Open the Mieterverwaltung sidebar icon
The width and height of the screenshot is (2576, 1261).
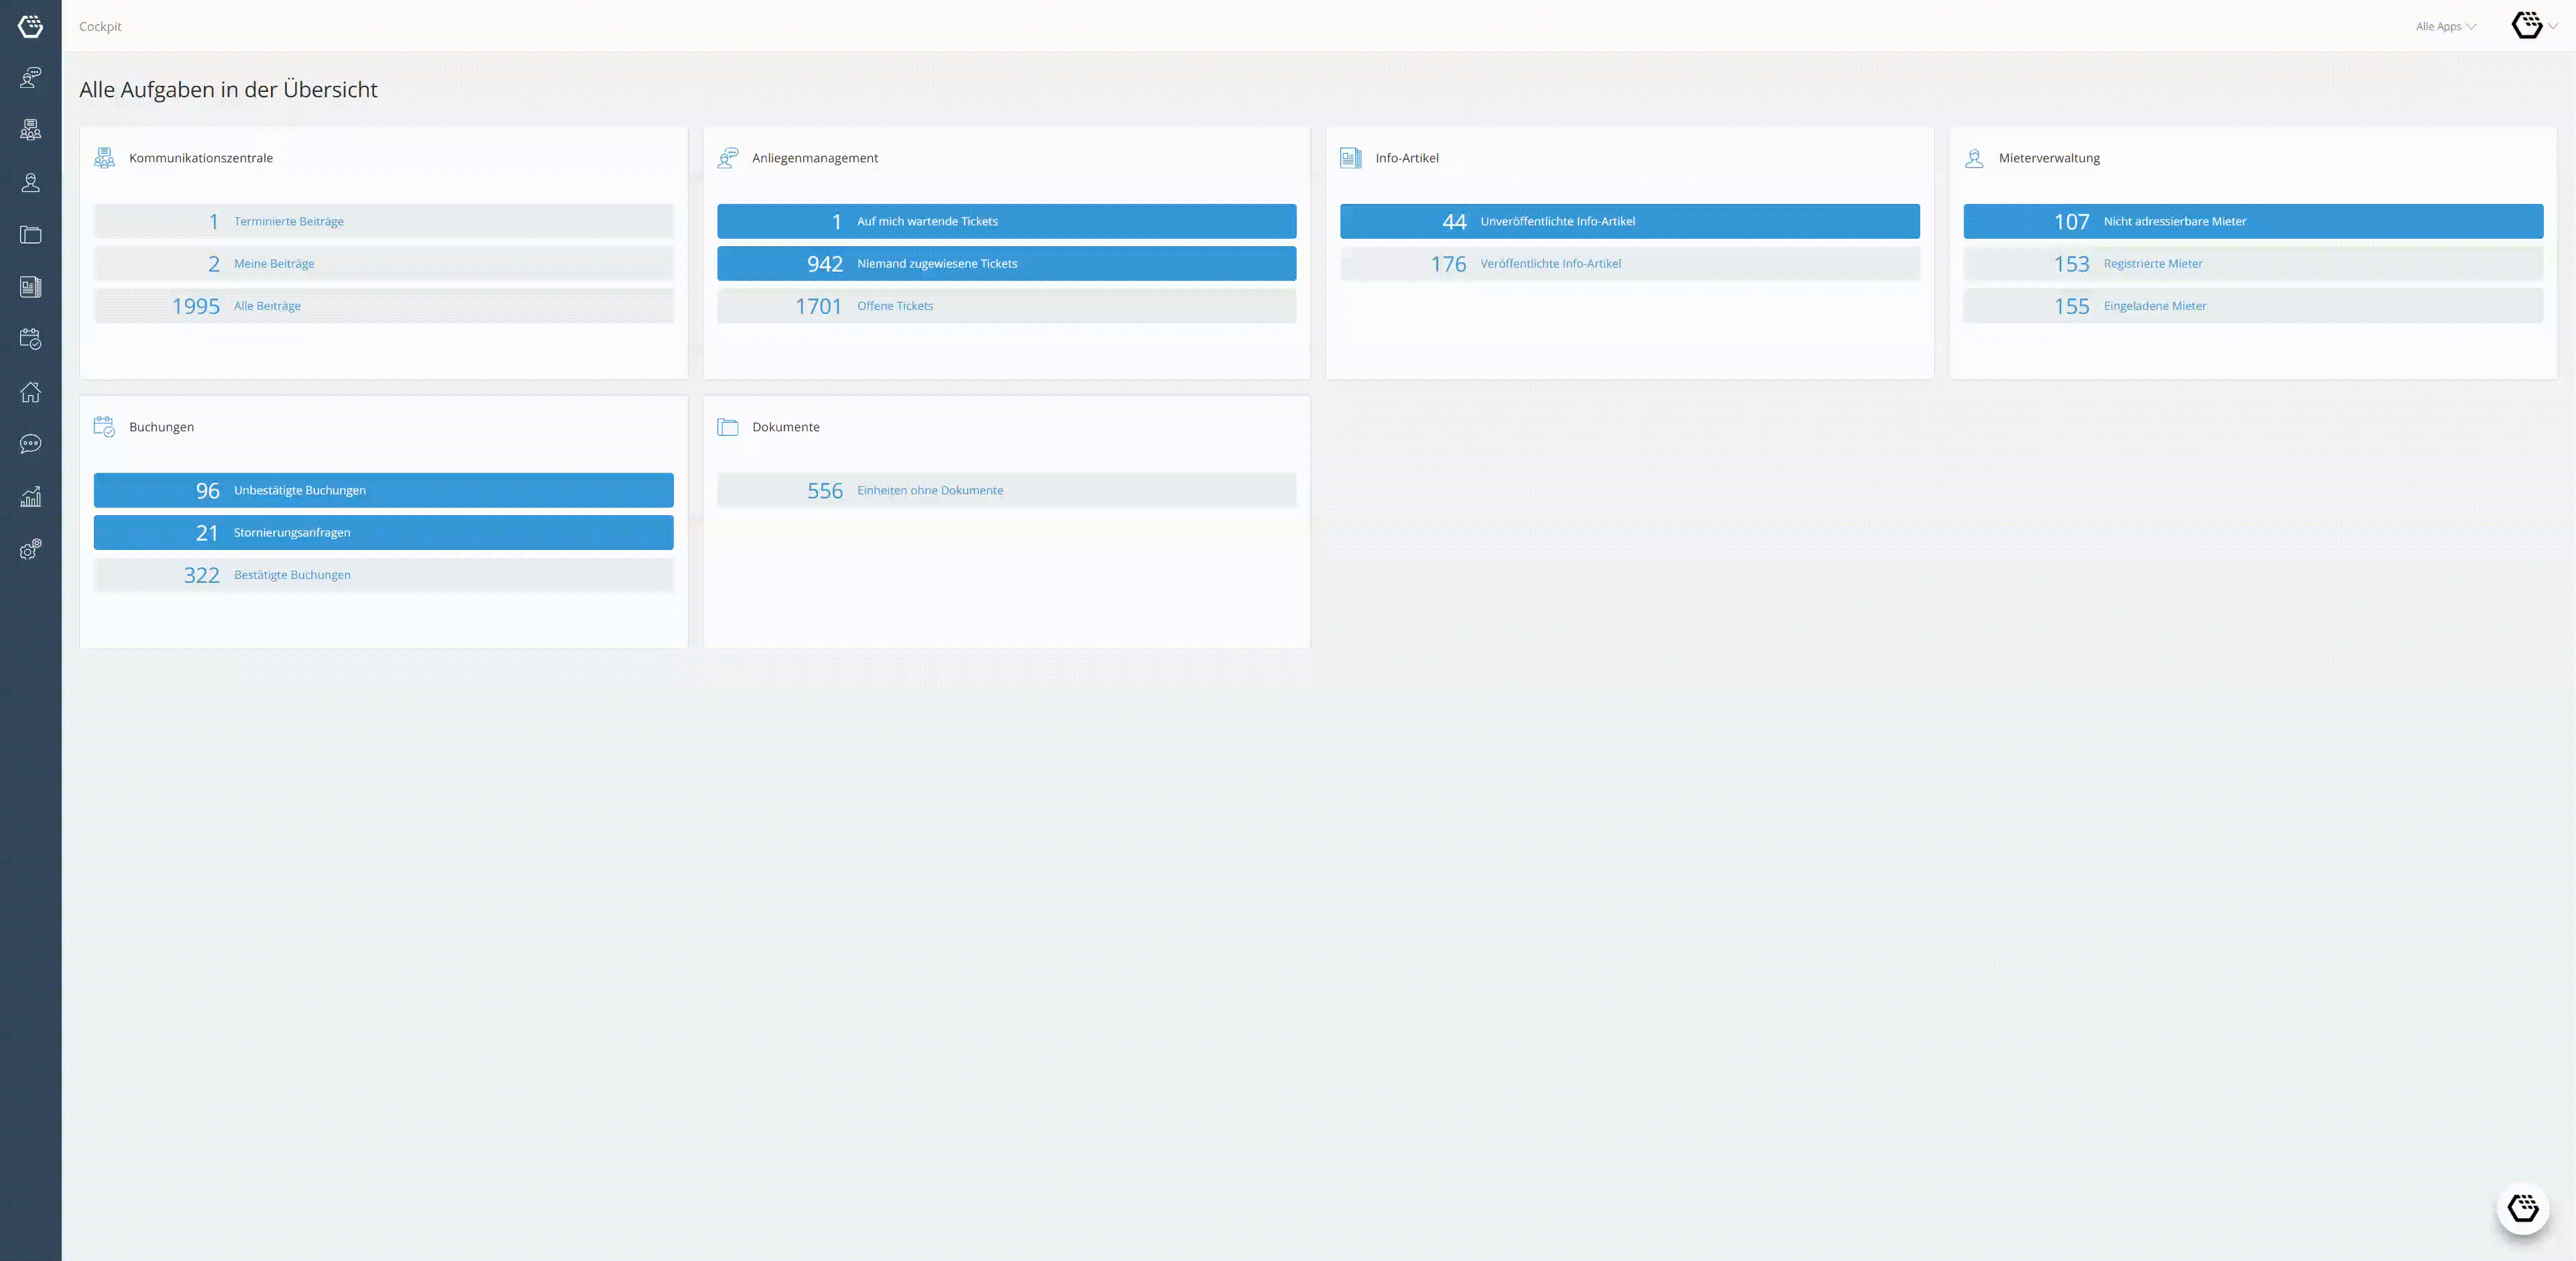pos(30,182)
